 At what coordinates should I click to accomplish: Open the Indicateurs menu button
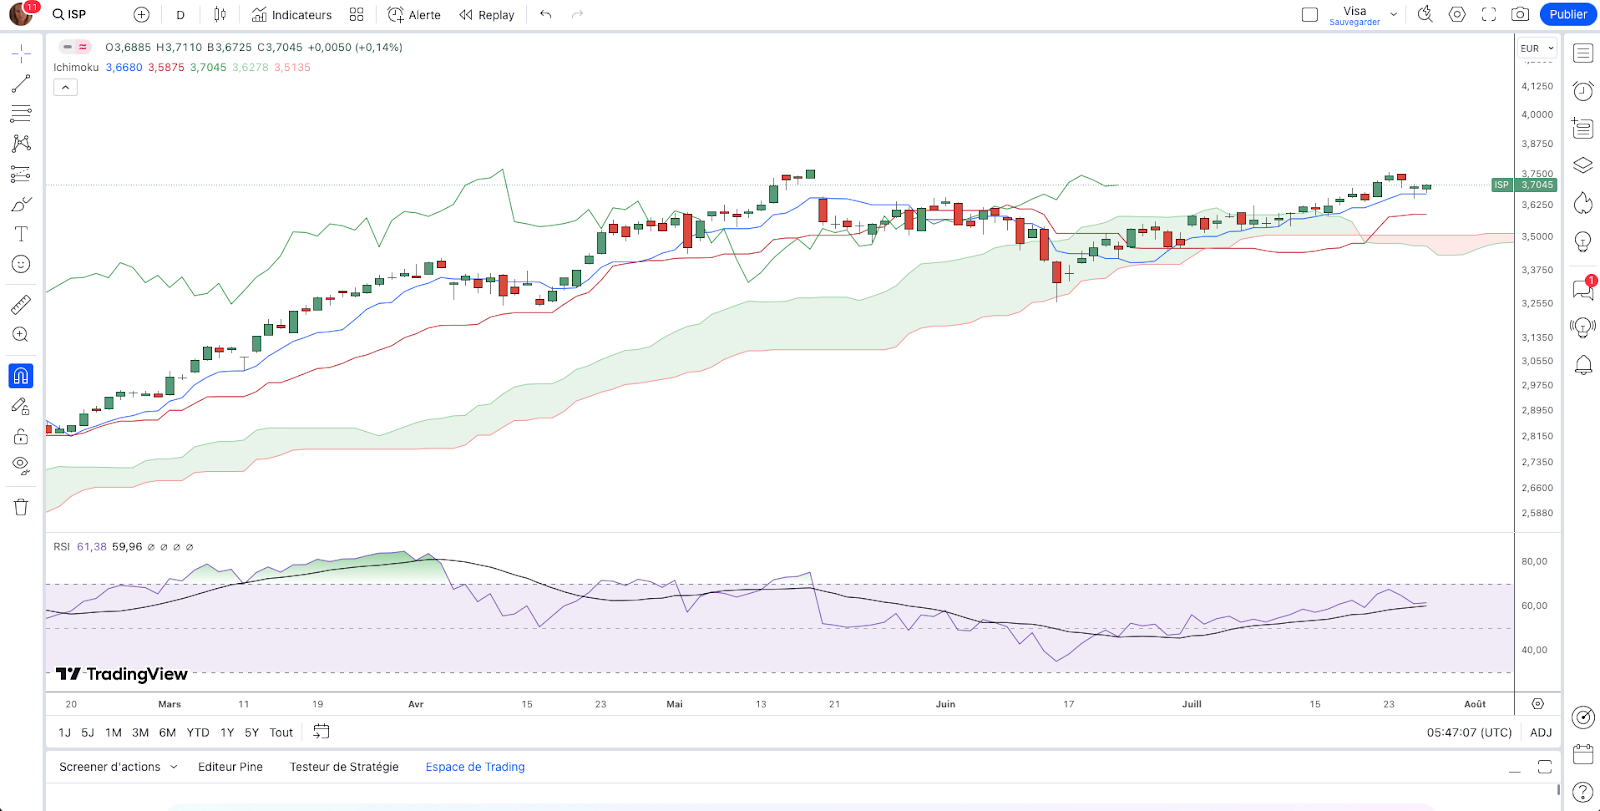coord(291,15)
